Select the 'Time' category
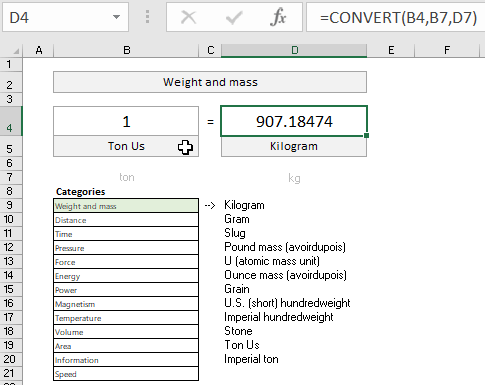The width and height of the screenshot is (485, 385). click(x=126, y=234)
